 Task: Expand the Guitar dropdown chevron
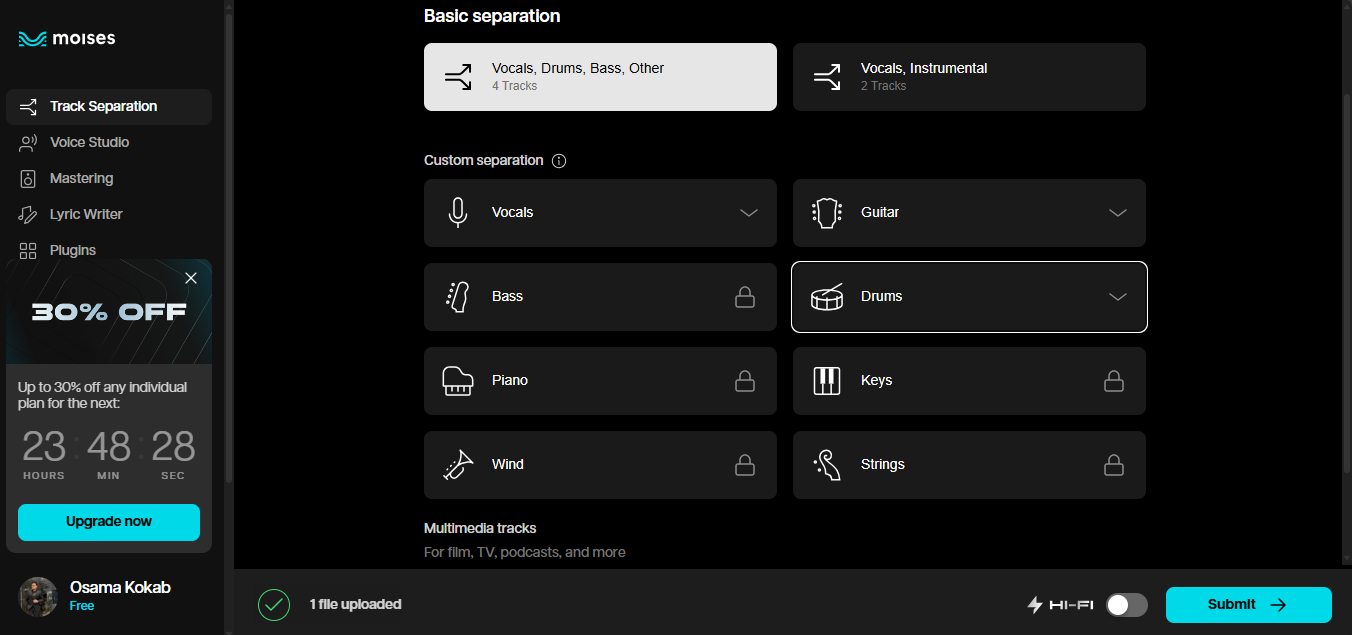pos(1117,212)
